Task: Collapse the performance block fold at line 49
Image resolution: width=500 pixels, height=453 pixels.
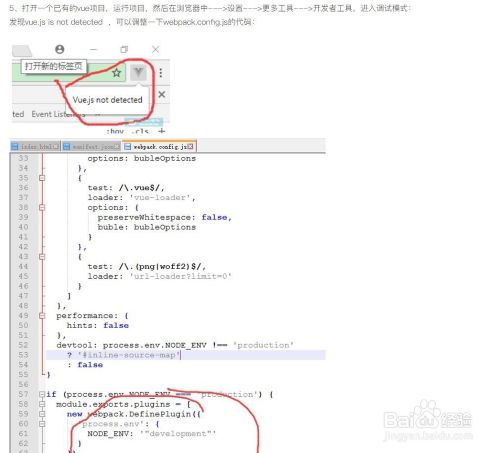Action: click(42, 316)
